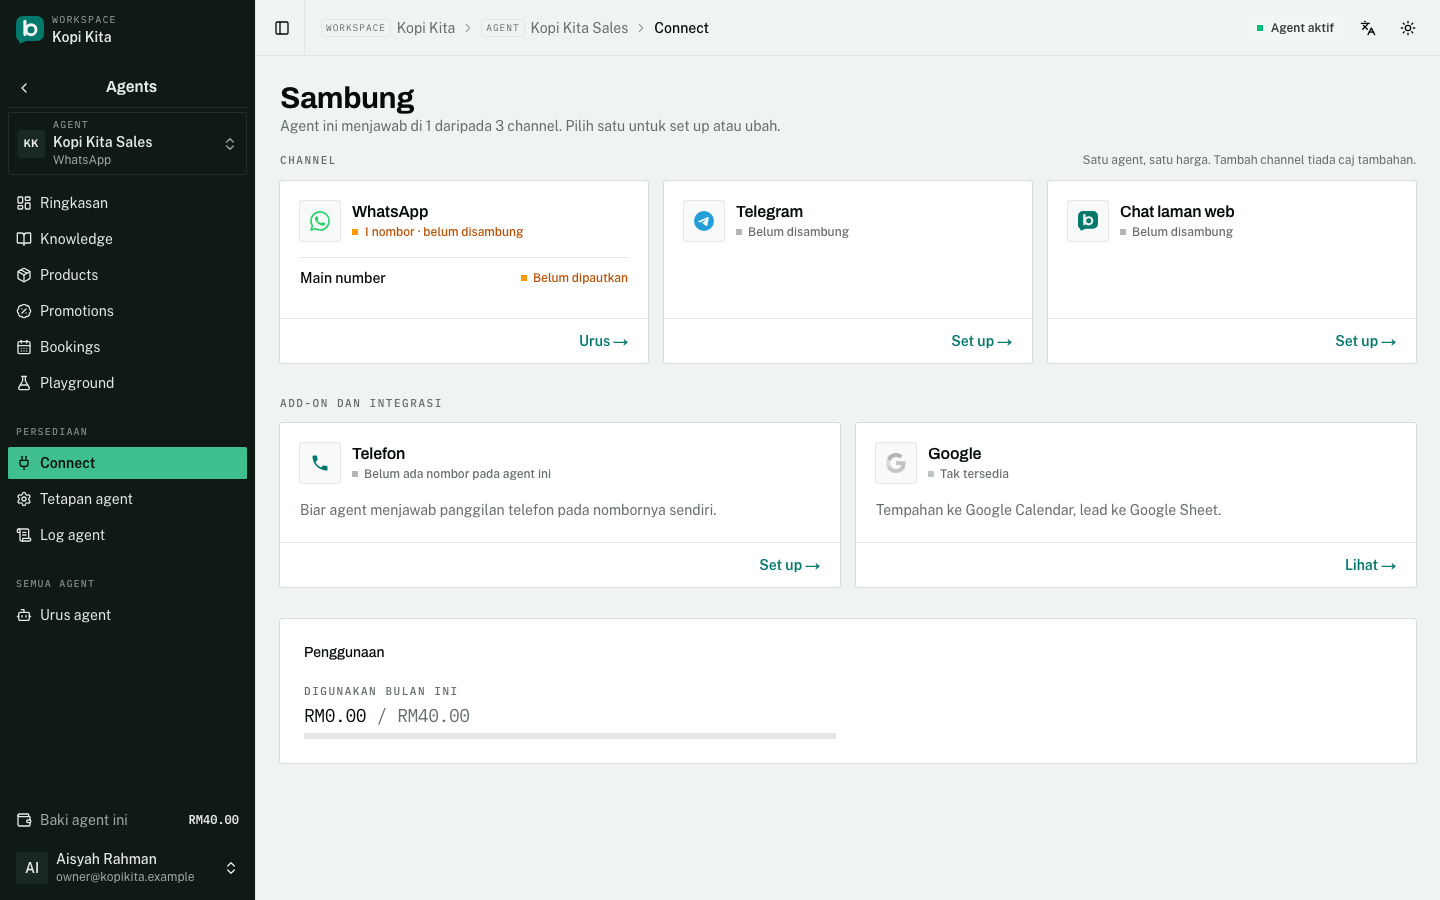Image resolution: width=1440 pixels, height=900 pixels.
Task: Expand the Aisyah Rahman account menu
Action: click(x=127, y=868)
